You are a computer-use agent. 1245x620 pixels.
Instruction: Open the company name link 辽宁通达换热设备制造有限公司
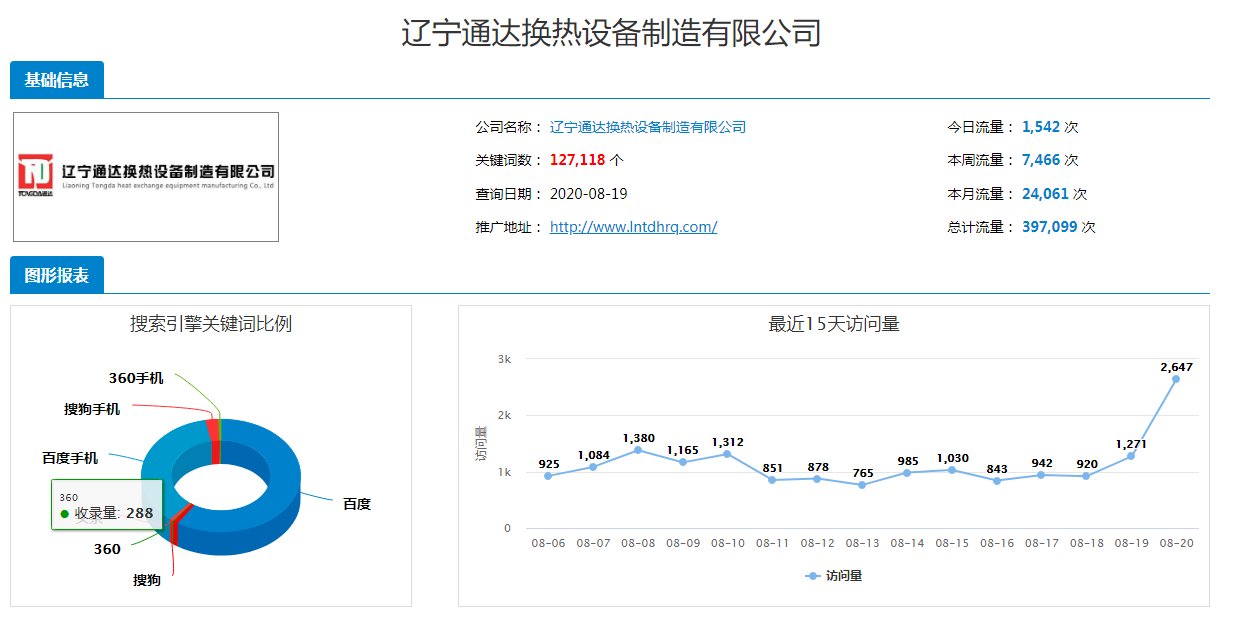coord(648,127)
